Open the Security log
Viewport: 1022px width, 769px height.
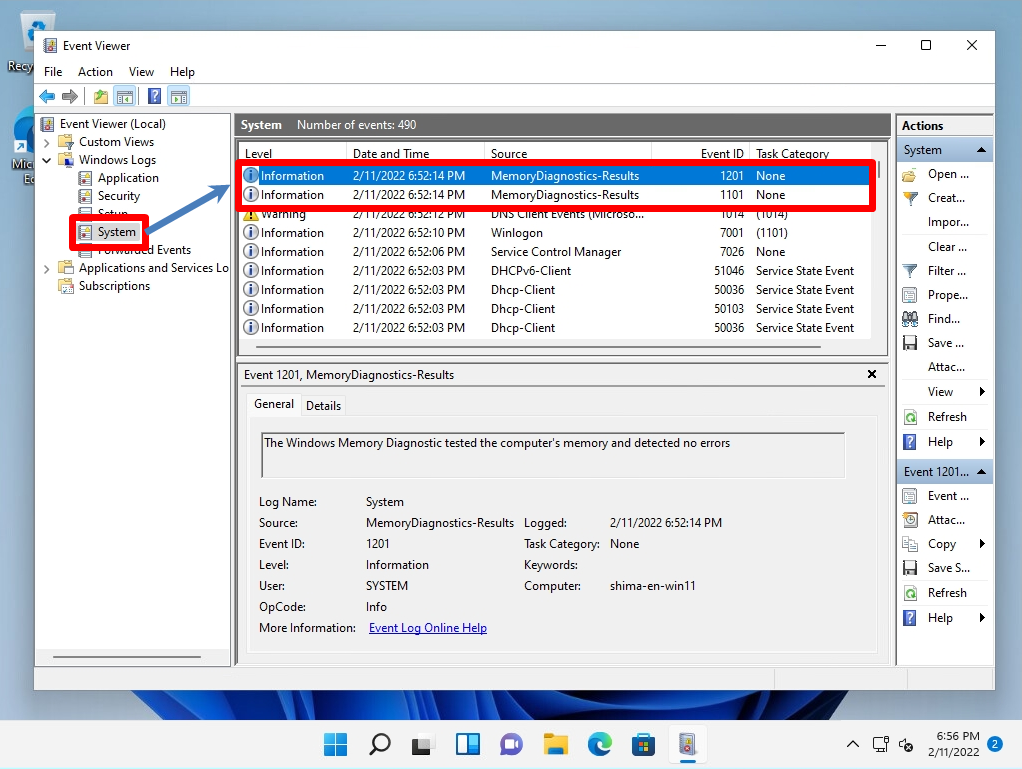point(119,196)
